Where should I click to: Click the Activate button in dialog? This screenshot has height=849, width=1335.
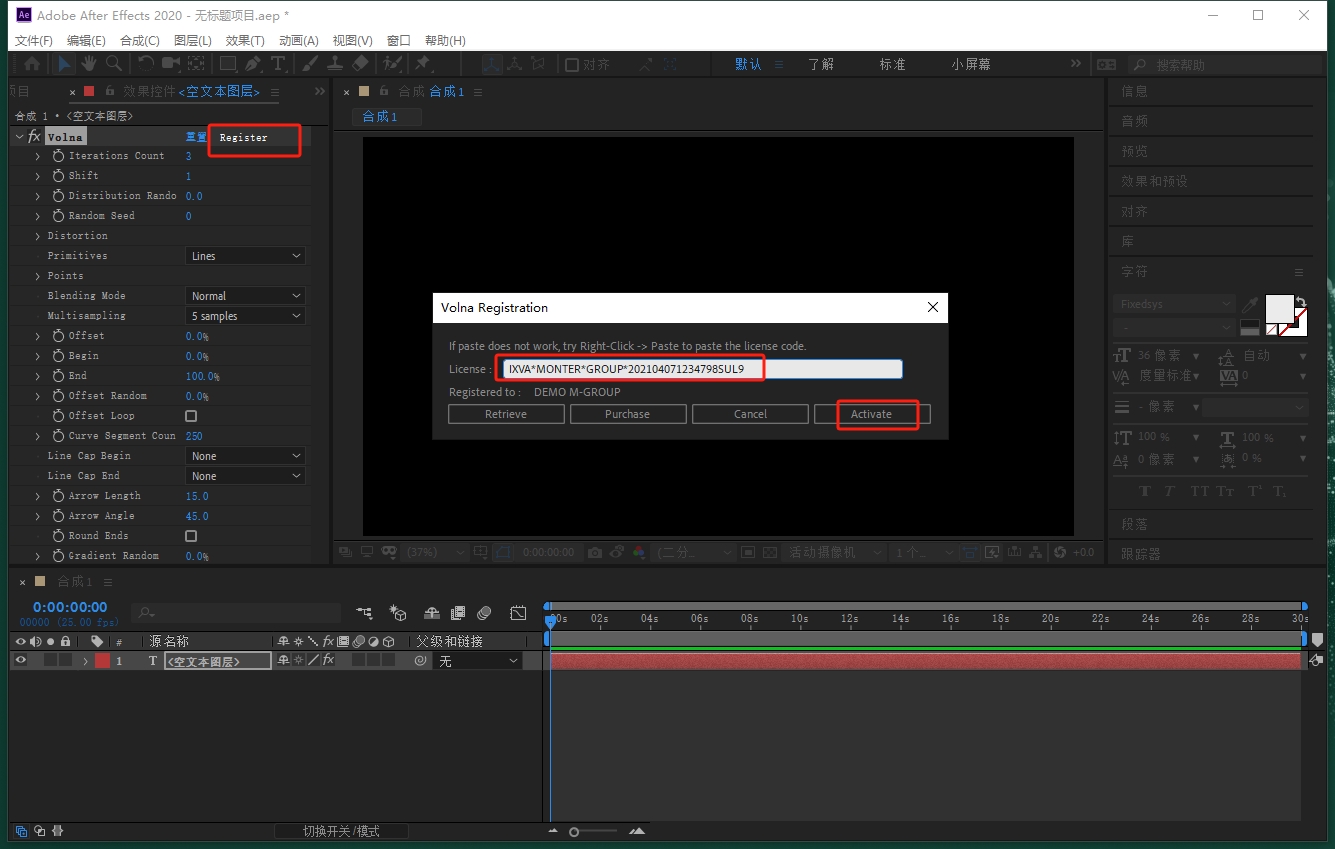pyautogui.click(x=871, y=414)
